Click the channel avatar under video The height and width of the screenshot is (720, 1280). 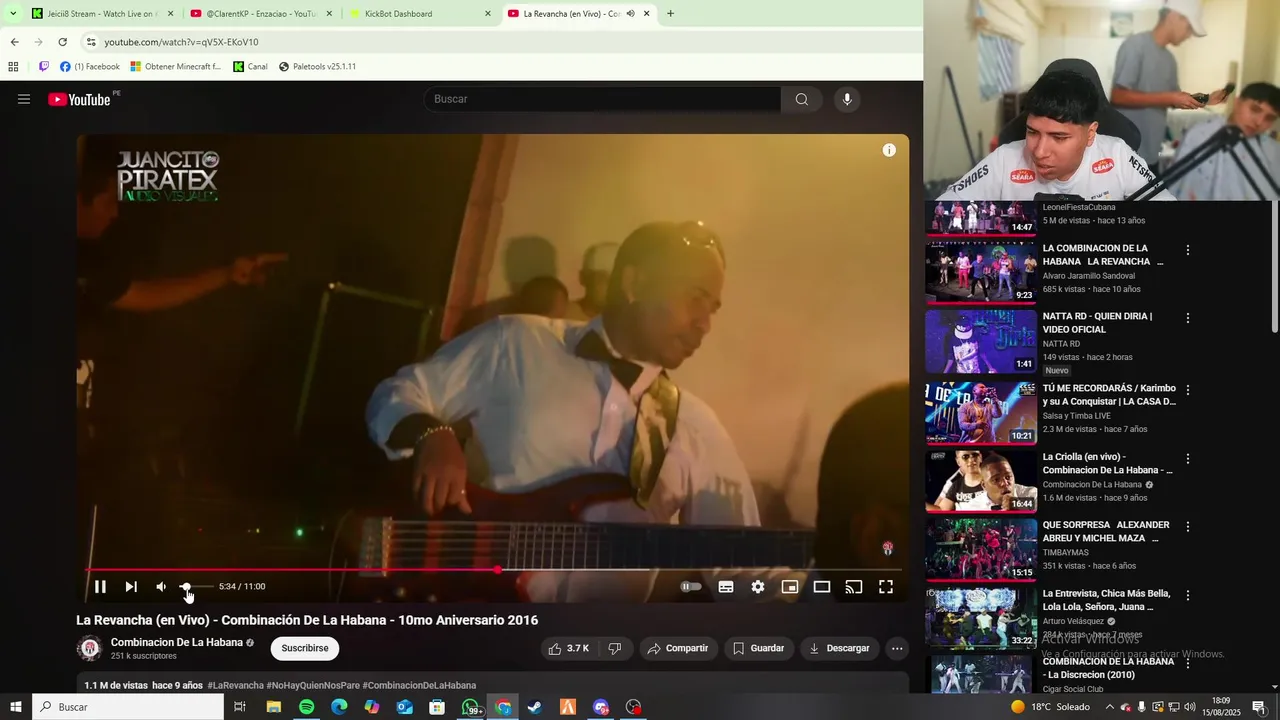pos(90,648)
